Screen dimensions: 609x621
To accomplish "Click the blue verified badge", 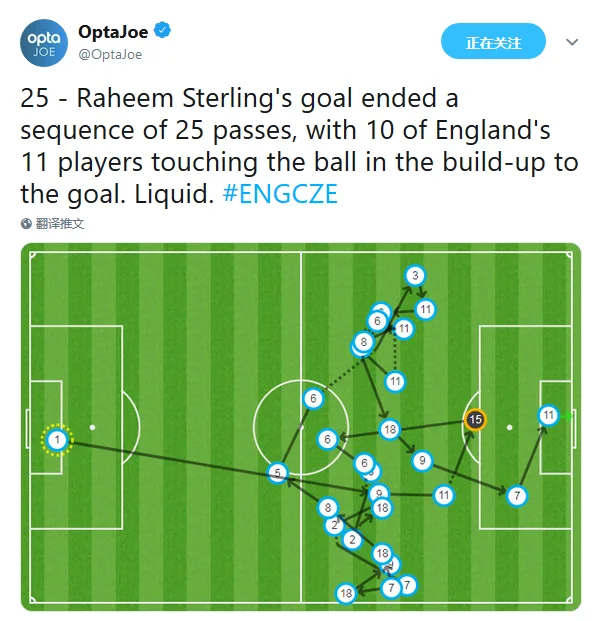I will click(162, 30).
